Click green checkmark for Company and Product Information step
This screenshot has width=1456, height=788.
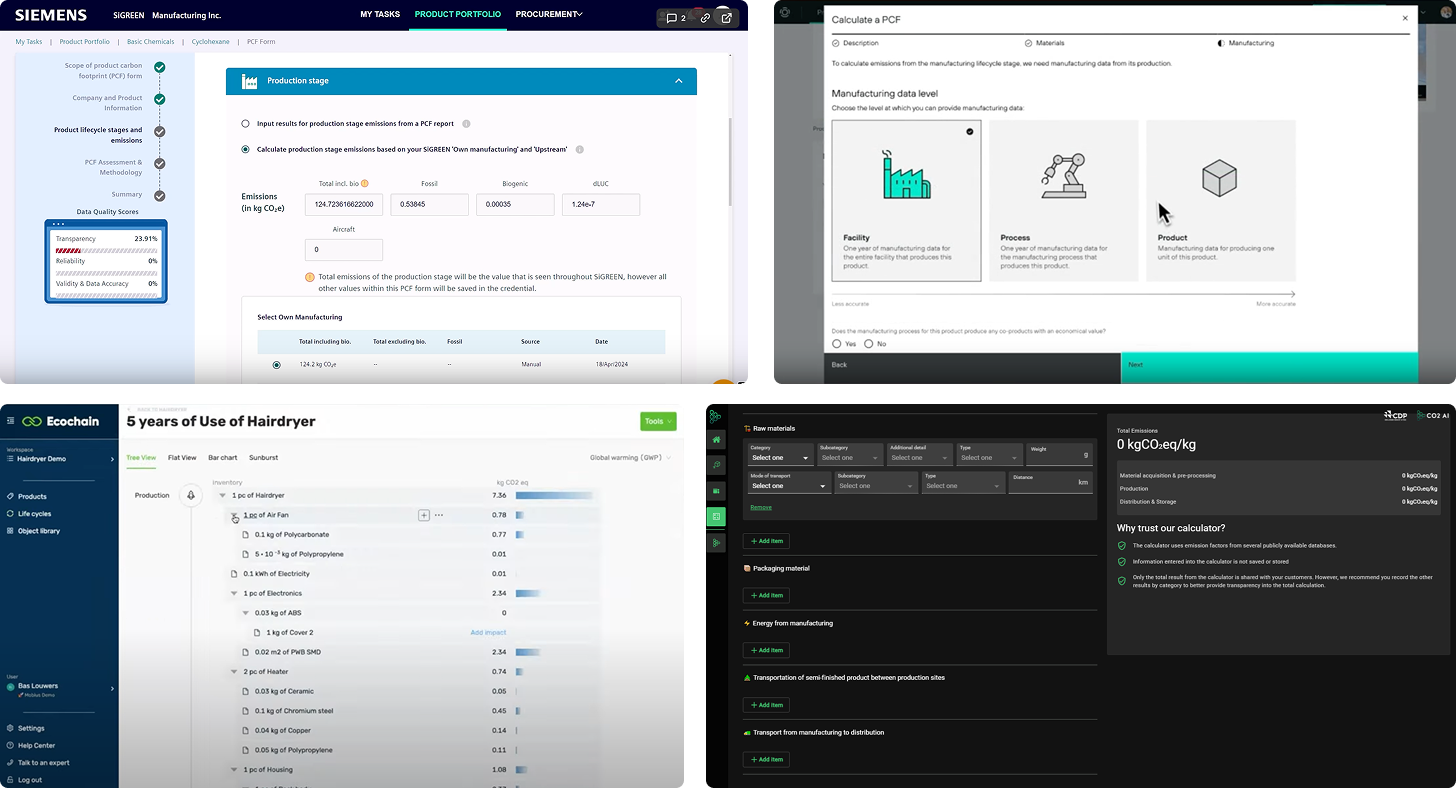(x=159, y=100)
